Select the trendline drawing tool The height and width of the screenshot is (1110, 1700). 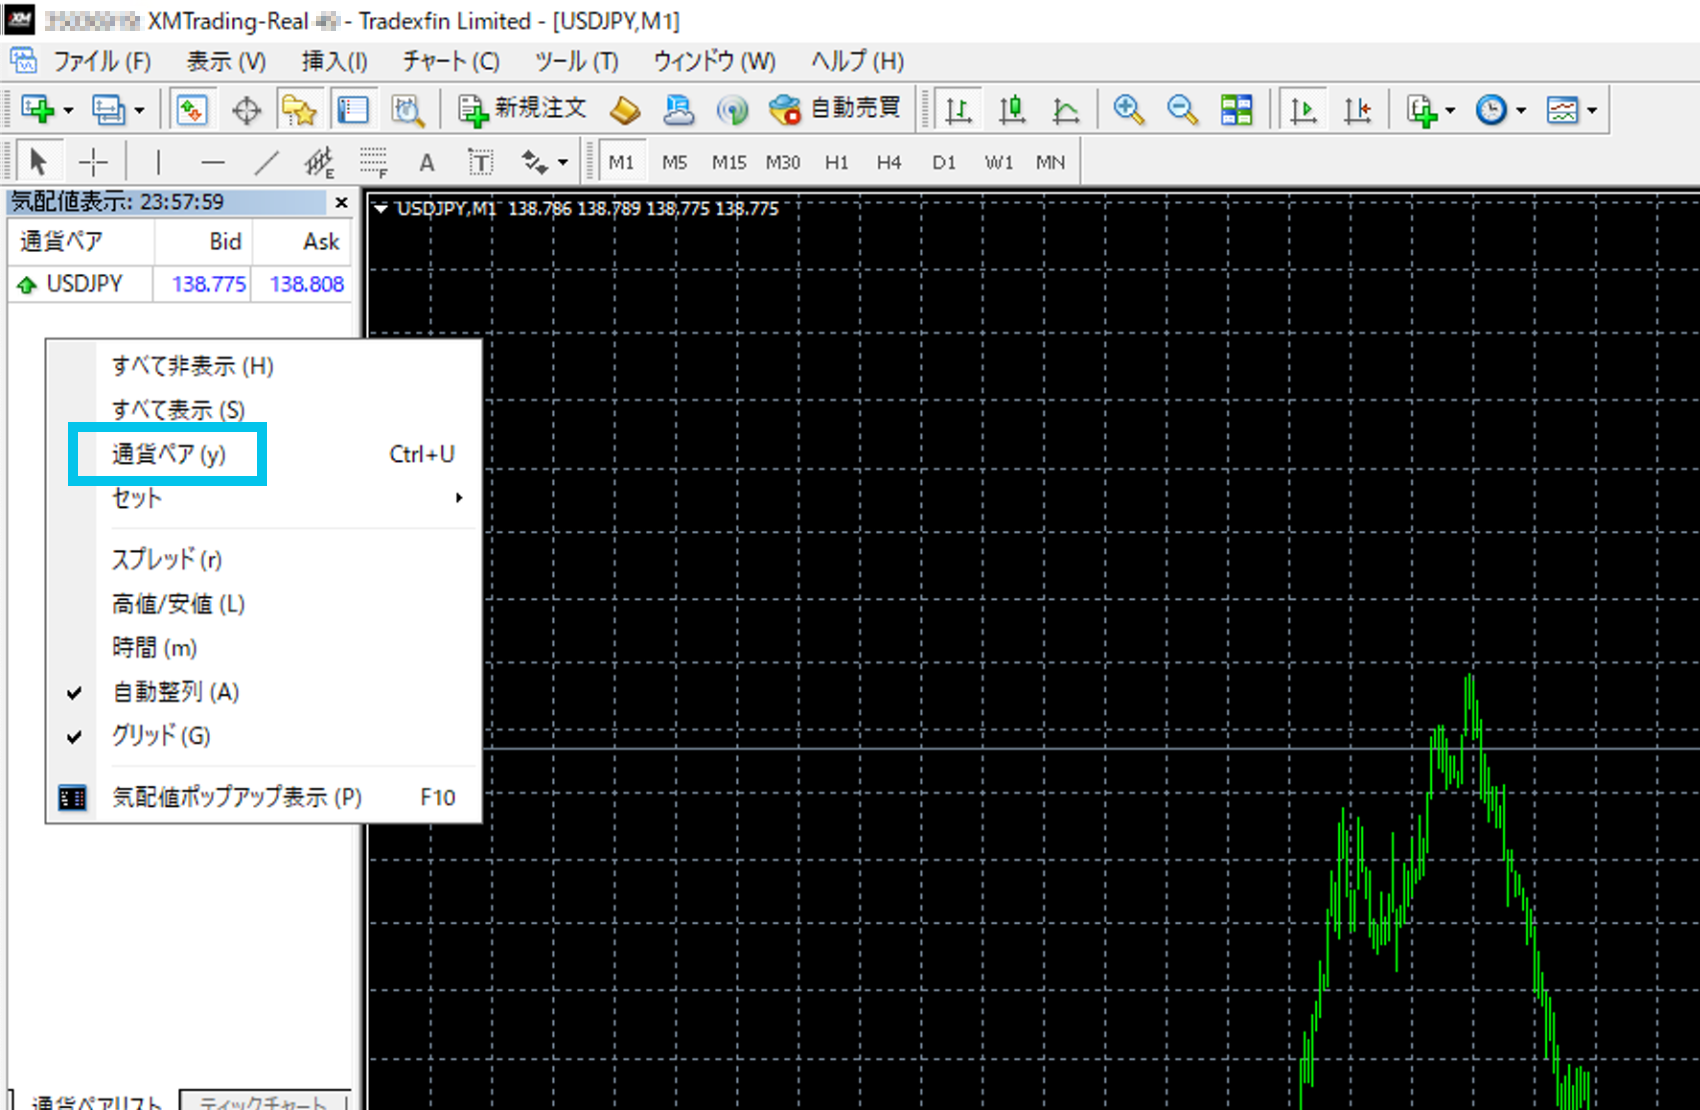click(x=266, y=162)
